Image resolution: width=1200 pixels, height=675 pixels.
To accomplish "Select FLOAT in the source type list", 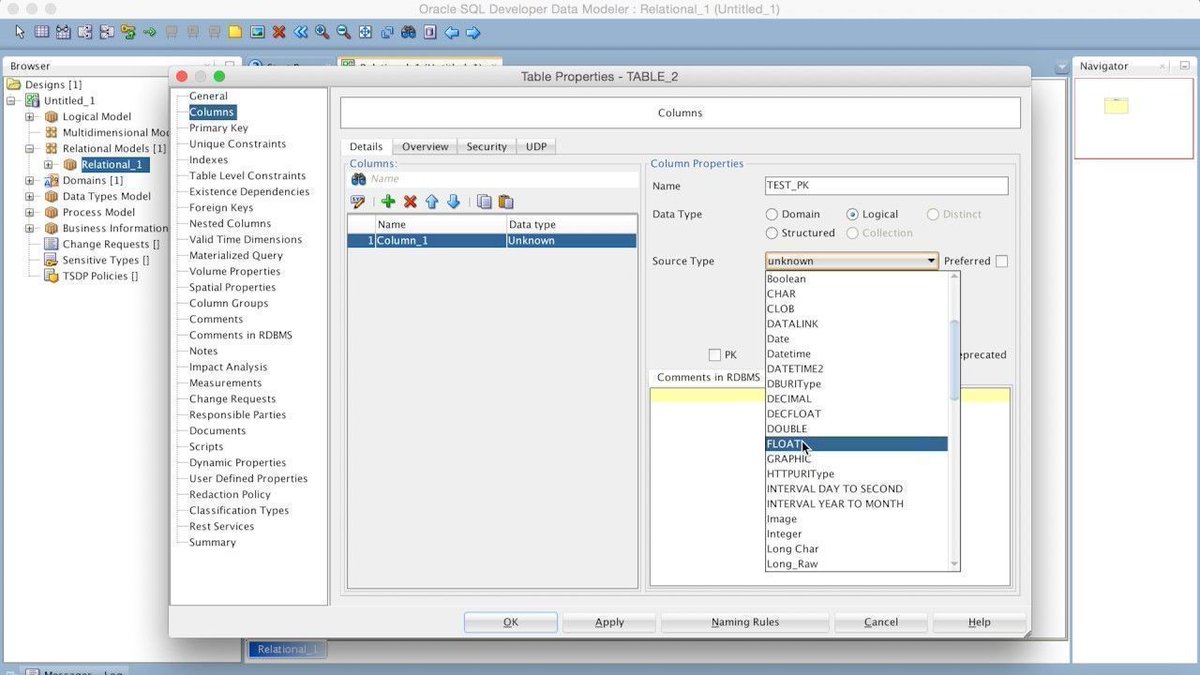I will click(x=856, y=444).
